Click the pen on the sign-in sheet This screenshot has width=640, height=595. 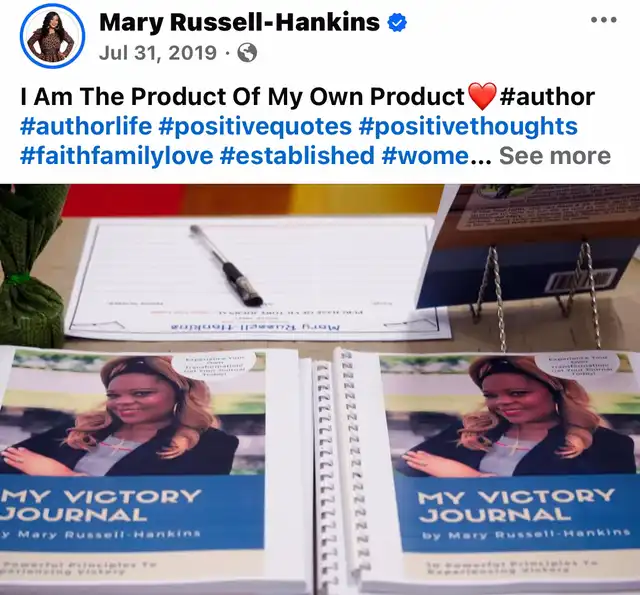[x=227, y=265]
